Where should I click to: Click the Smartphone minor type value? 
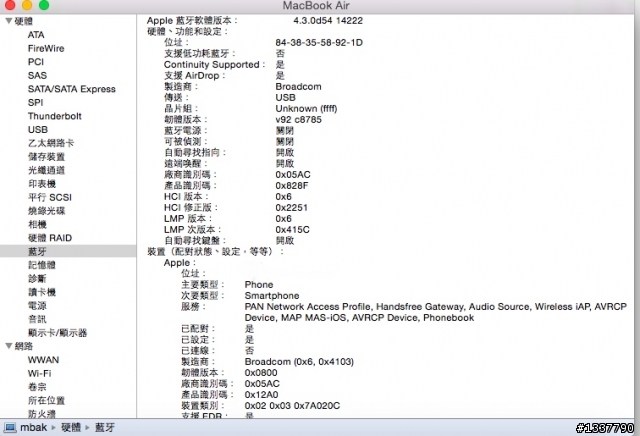272,296
